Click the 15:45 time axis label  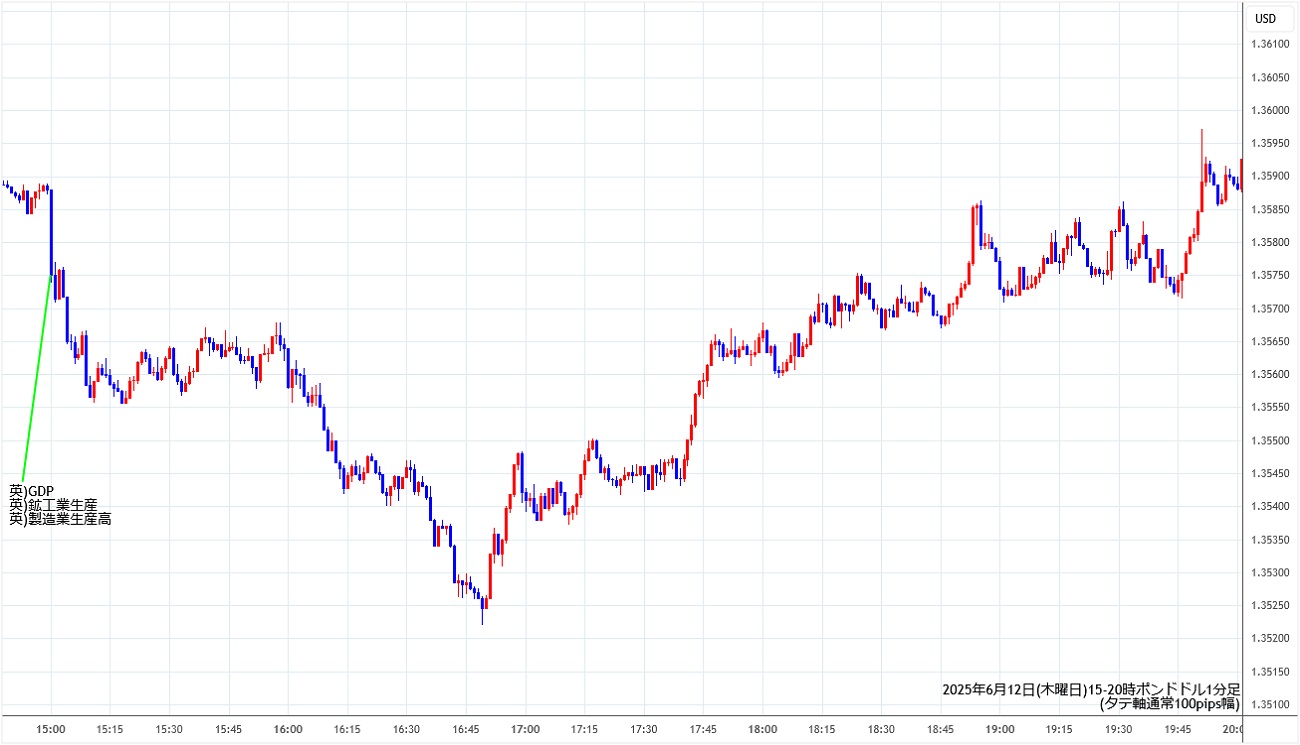(229, 730)
